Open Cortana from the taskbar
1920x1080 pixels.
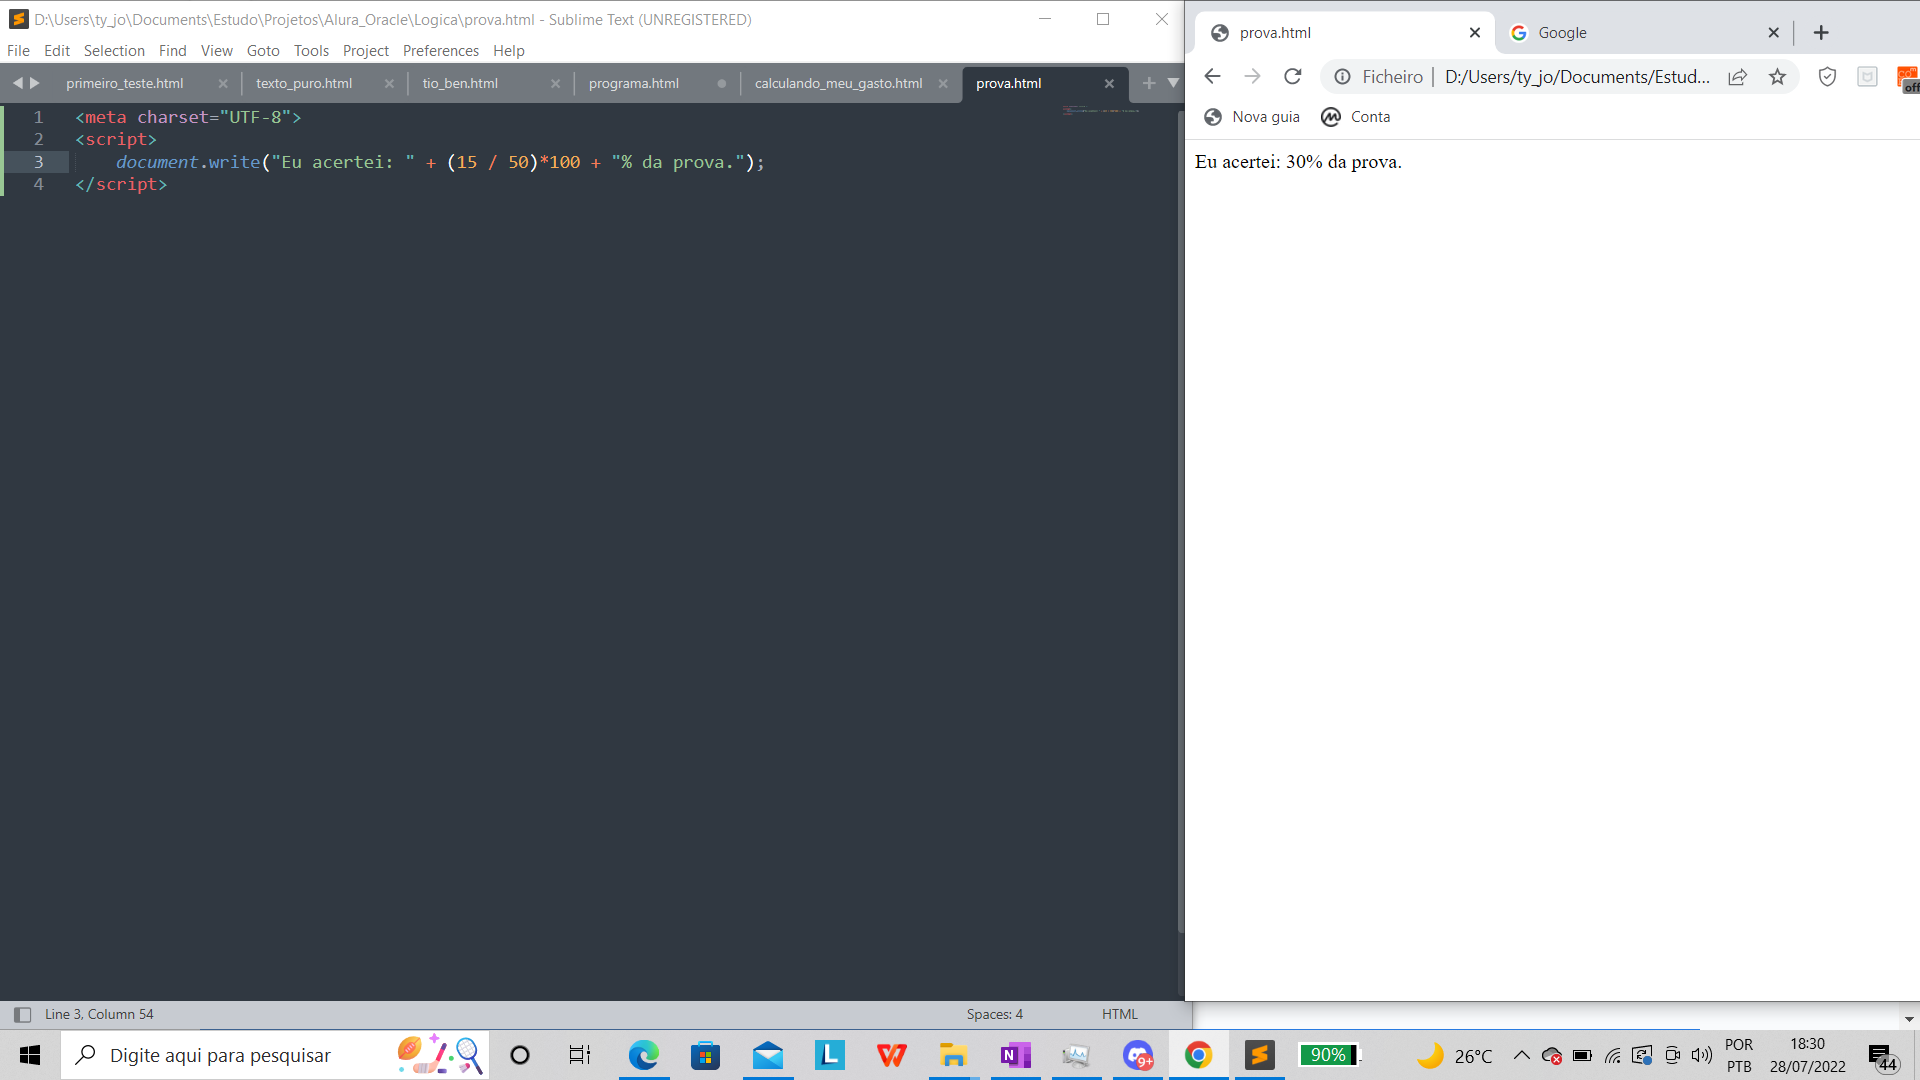click(520, 1055)
